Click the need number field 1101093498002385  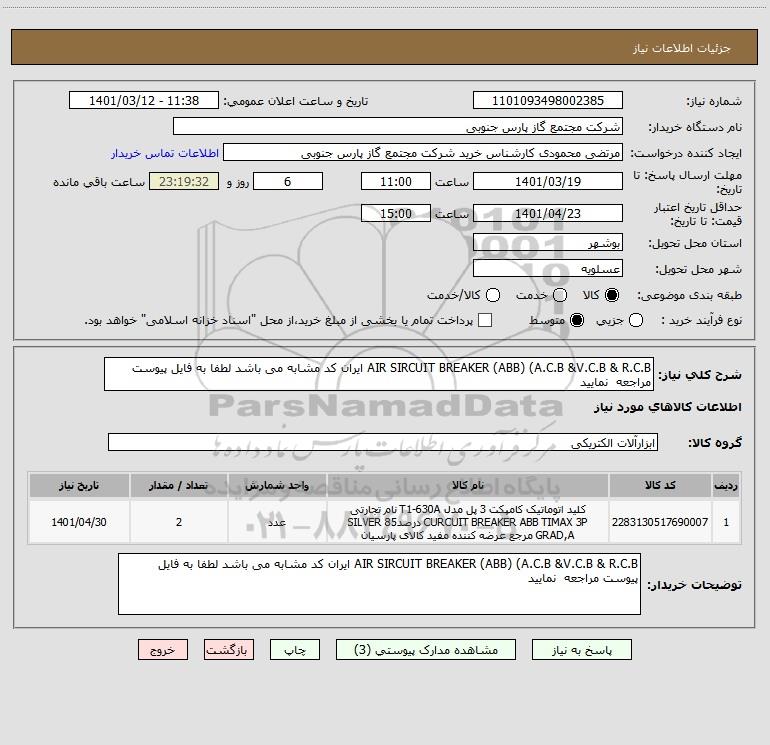tap(548, 101)
